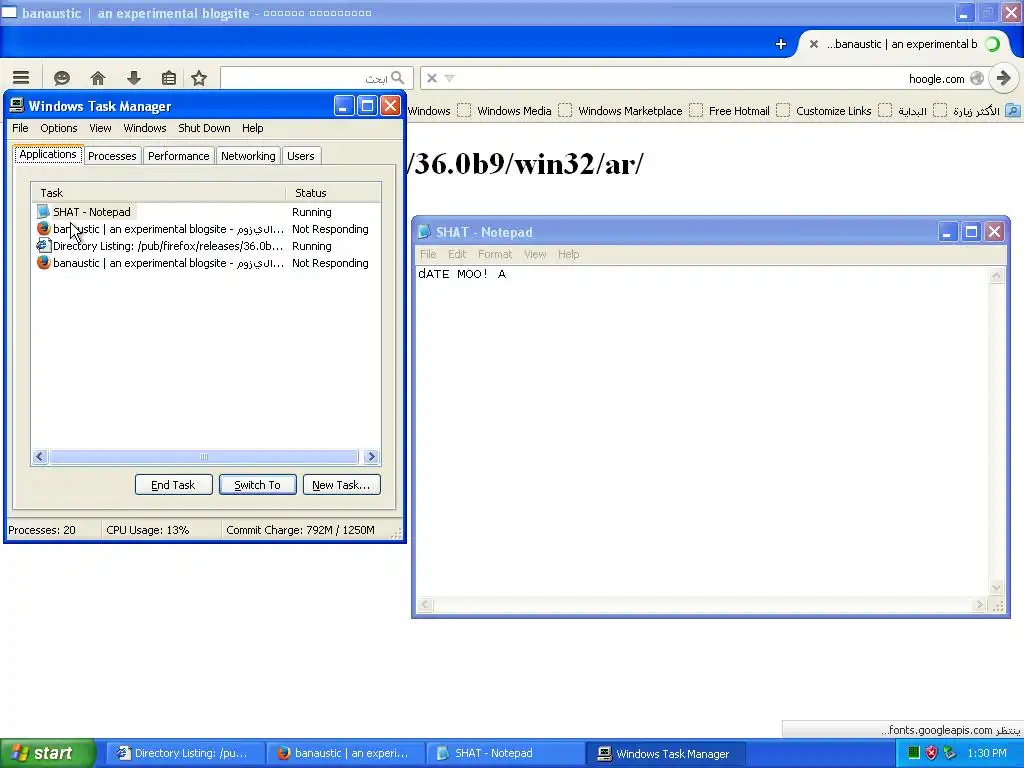Select first banaustic Not Responding task
The image size is (1024, 768).
(206, 229)
